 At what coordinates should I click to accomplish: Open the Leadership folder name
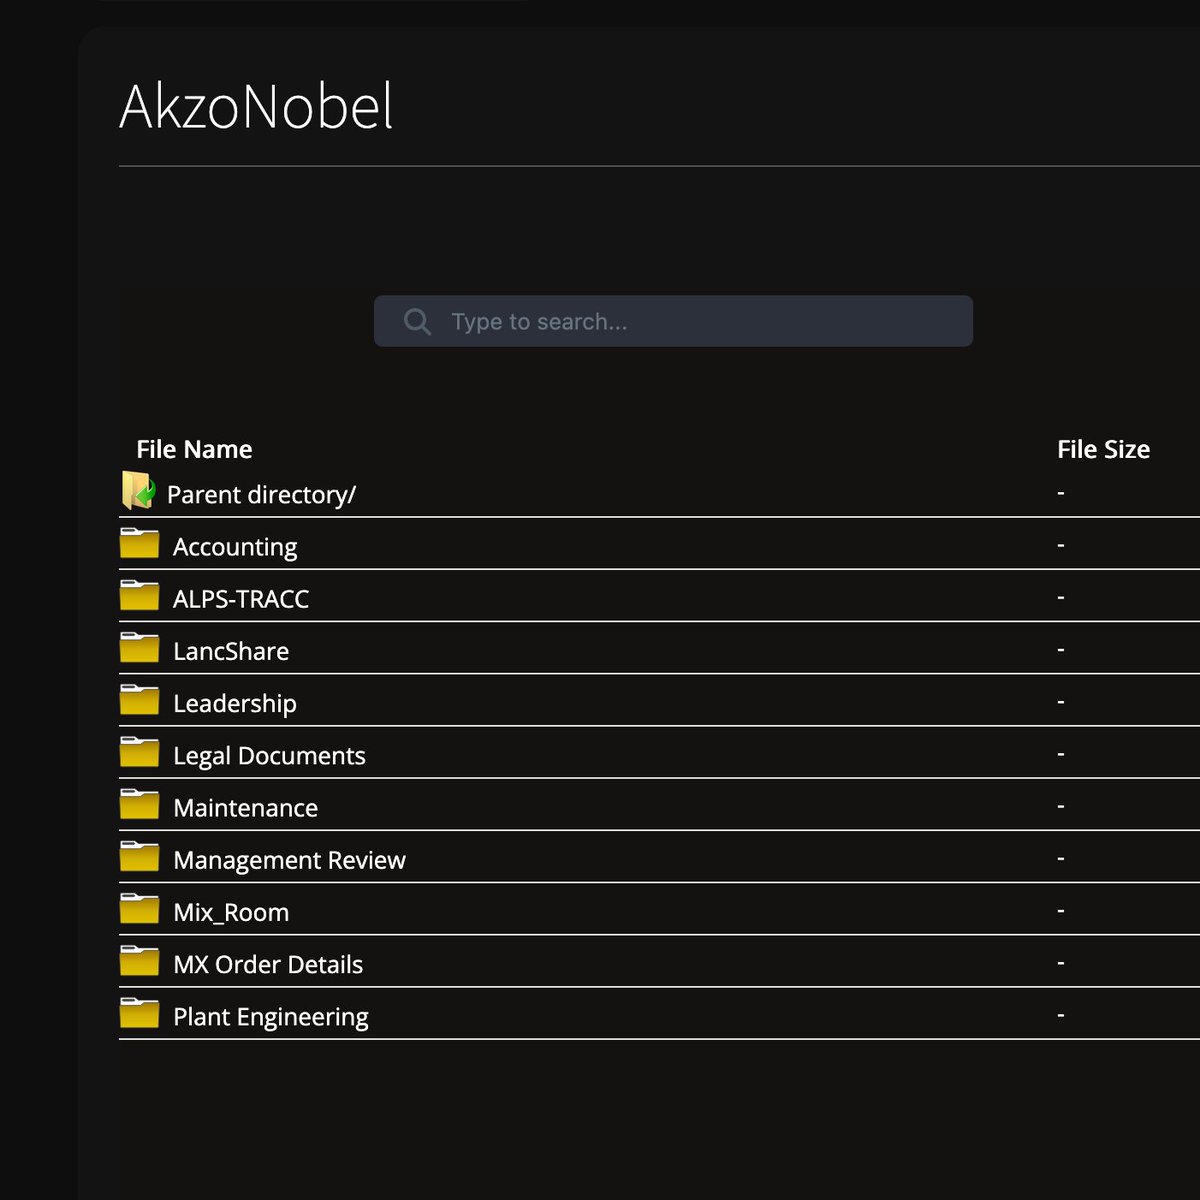click(235, 703)
